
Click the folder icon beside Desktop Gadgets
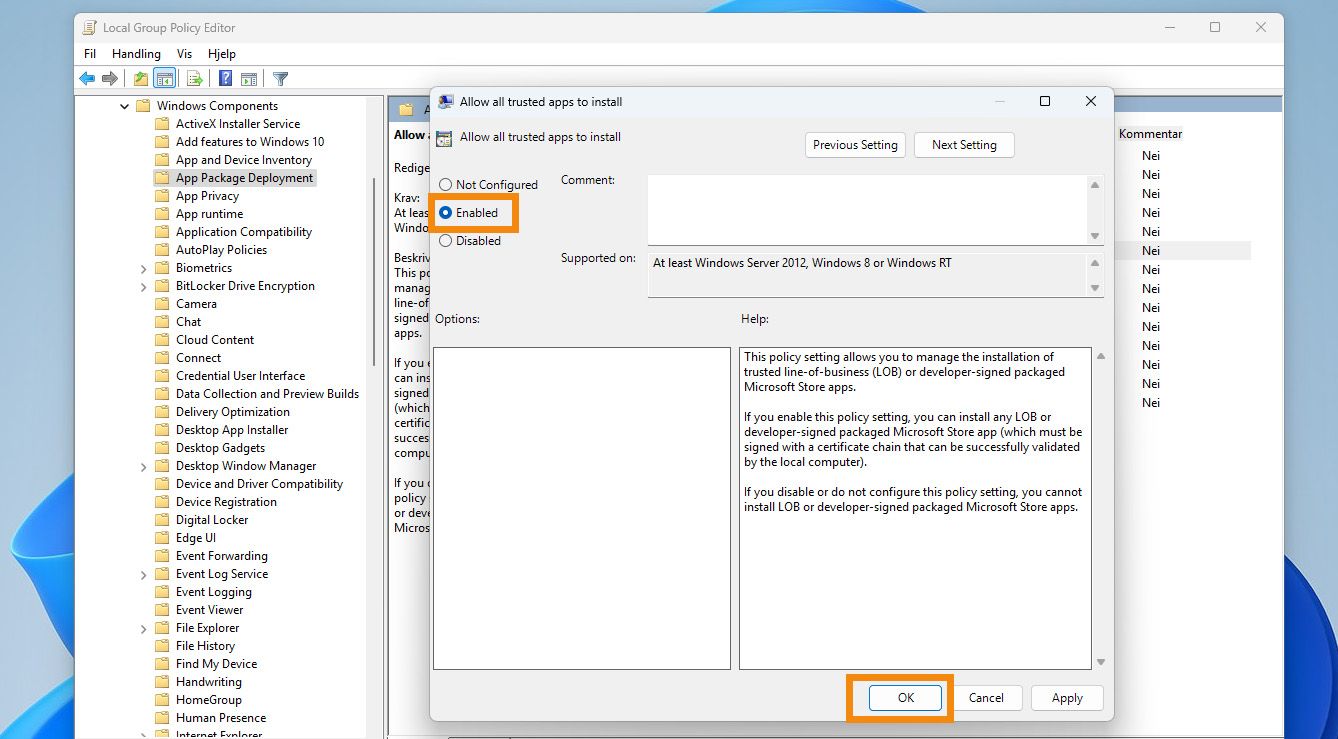tap(162, 448)
